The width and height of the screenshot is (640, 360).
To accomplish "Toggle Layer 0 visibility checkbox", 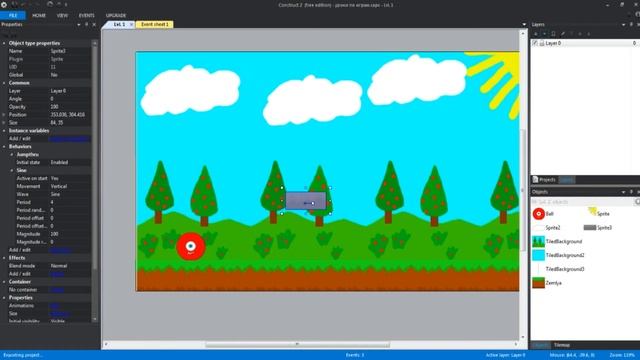I will 535,43.
